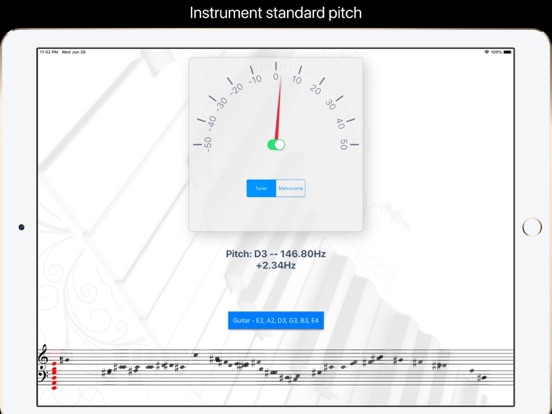Click the red stacked notes on the staff
552x414 pixels.
54,376
